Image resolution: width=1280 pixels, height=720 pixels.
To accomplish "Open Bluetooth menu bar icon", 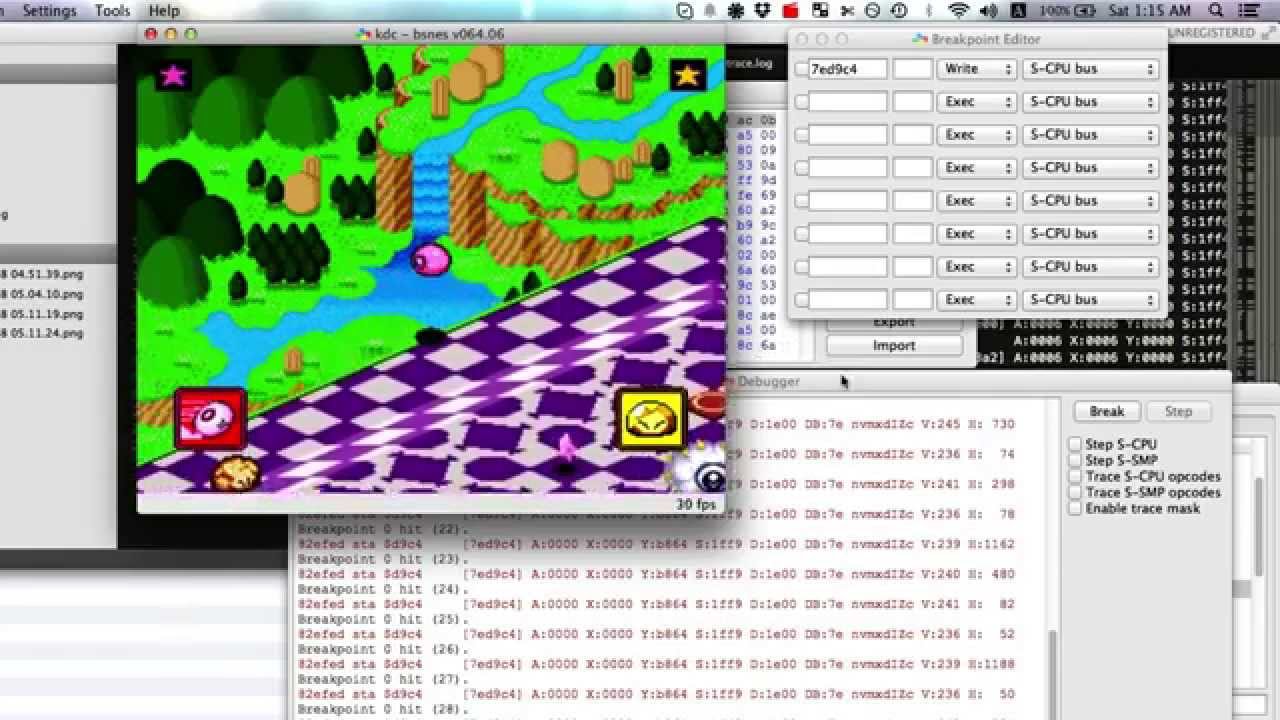I will pyautogui.click(x=929, y=11).
